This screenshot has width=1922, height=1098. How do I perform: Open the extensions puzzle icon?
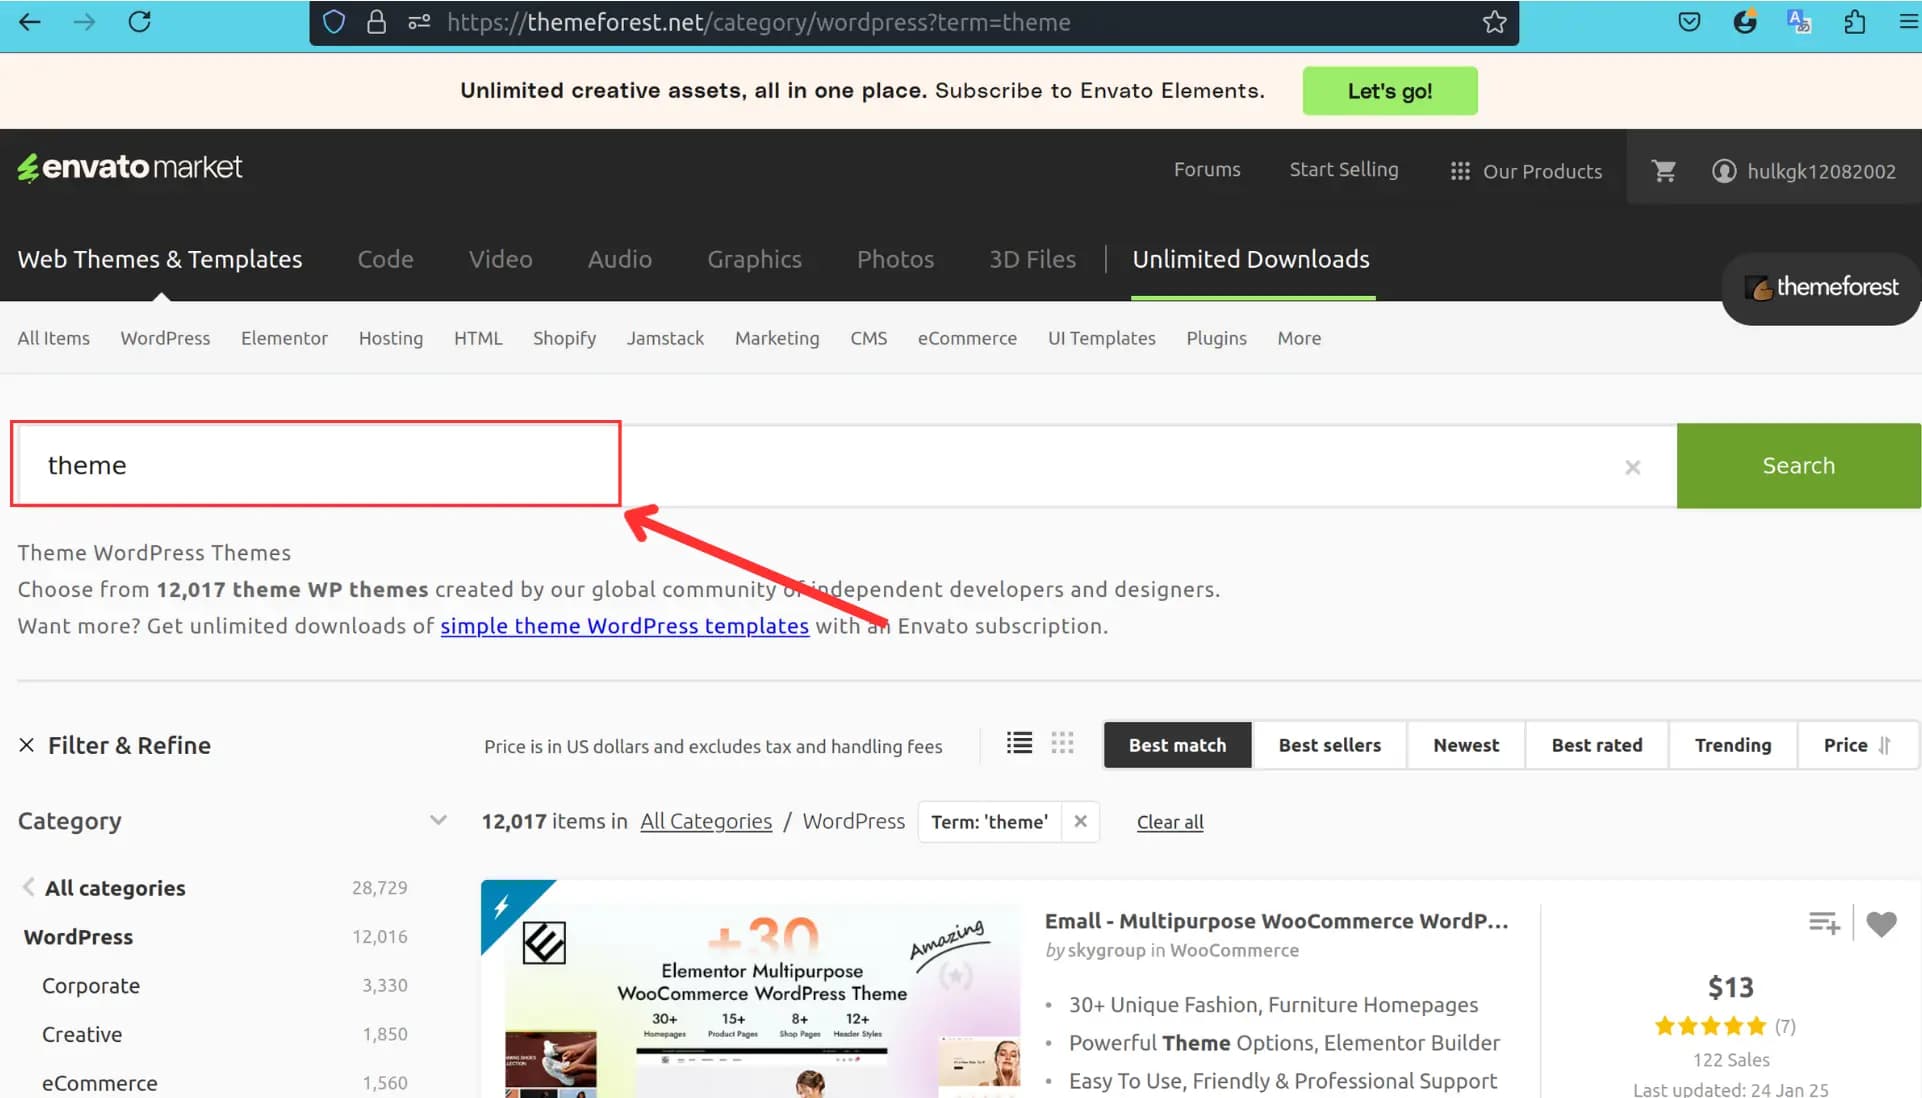1854,22
